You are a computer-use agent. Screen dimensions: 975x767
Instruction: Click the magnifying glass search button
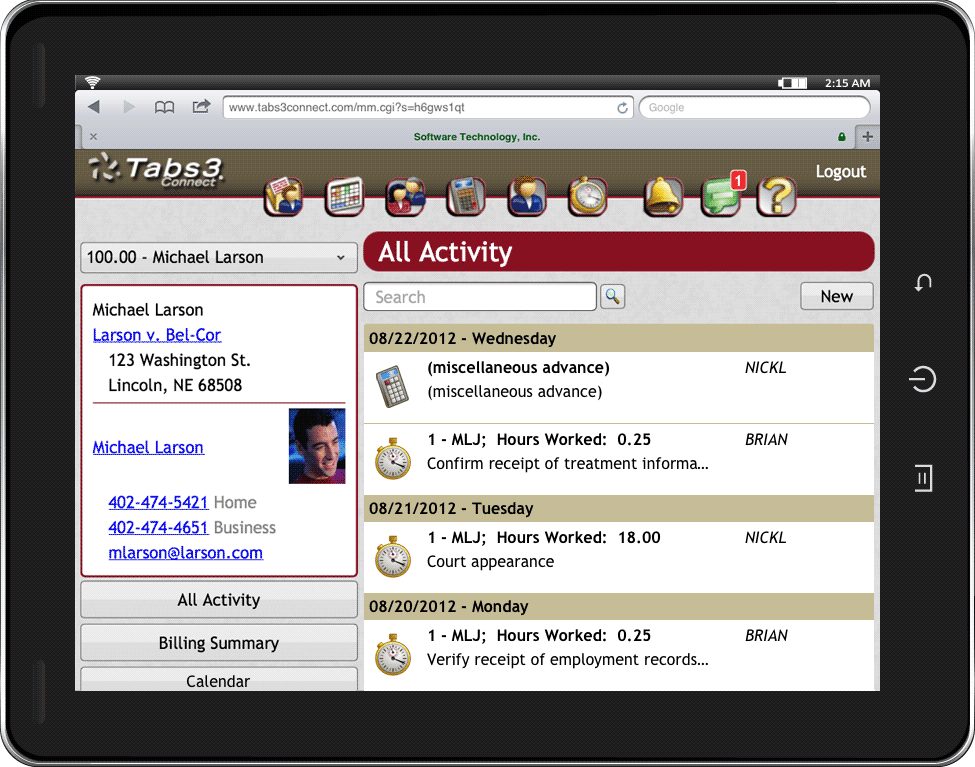(x=612, y=296)
